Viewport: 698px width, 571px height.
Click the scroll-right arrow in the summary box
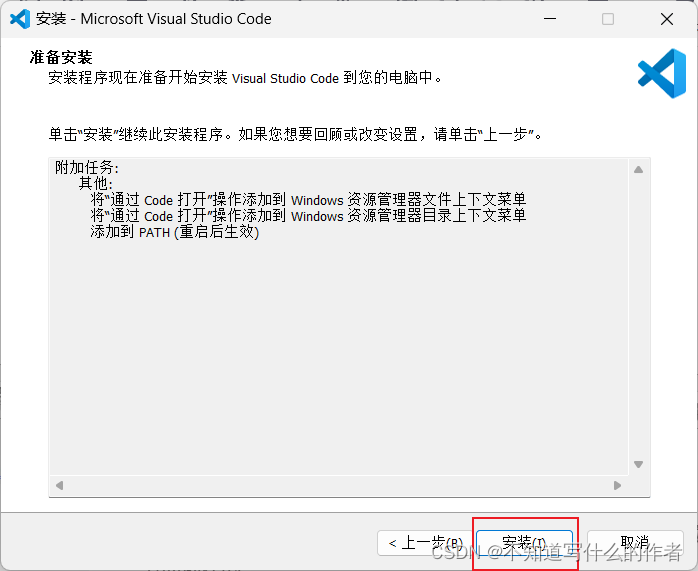(x=617, y=485)
